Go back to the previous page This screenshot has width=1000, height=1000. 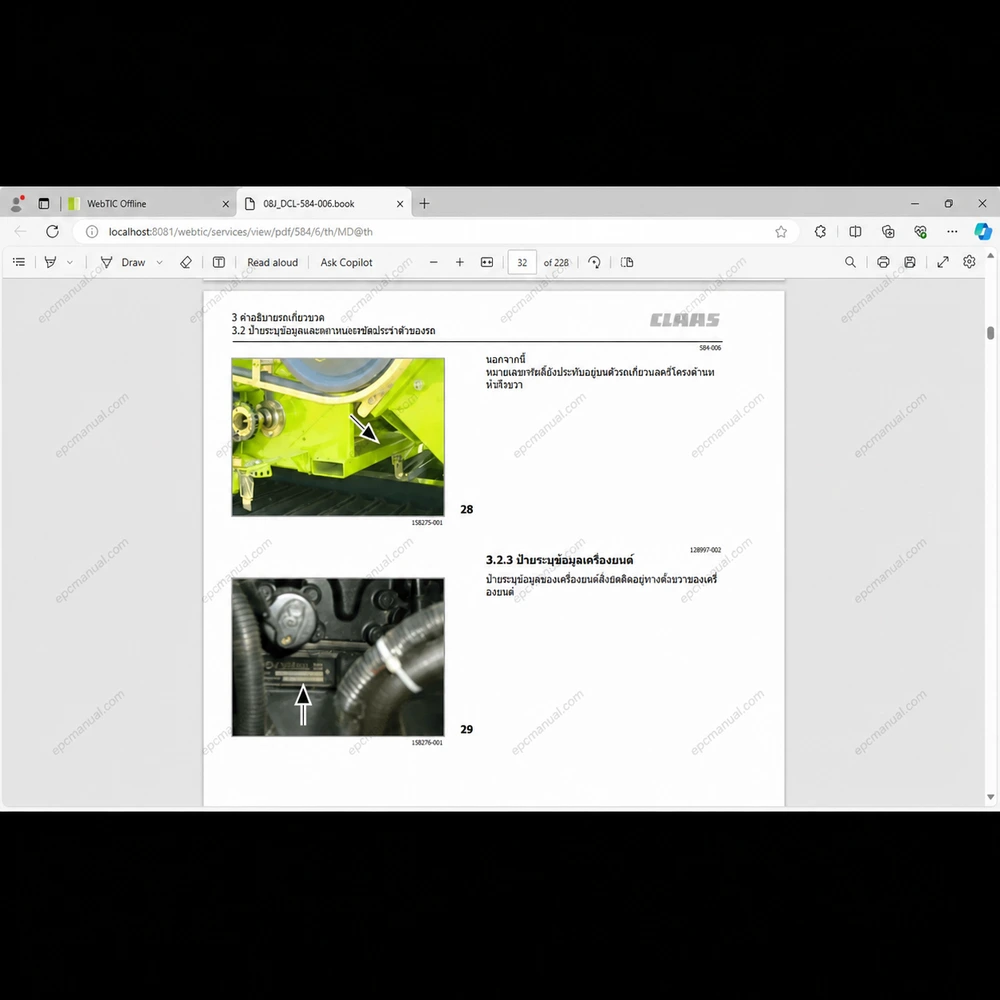point(20,232)
